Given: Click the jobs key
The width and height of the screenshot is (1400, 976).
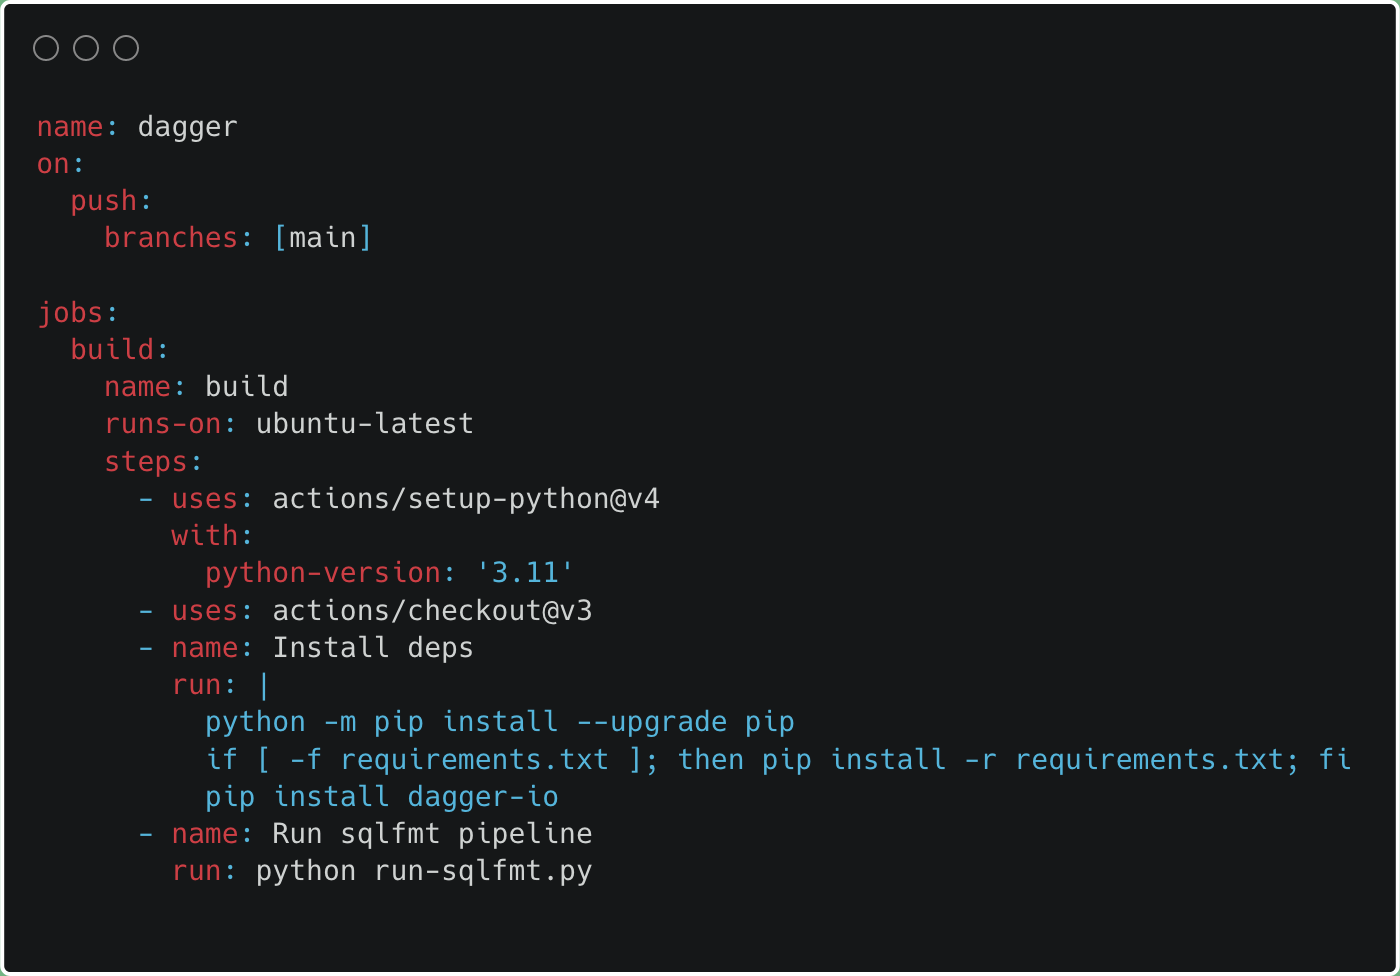Looking at the screenshot, I should 71,313.
